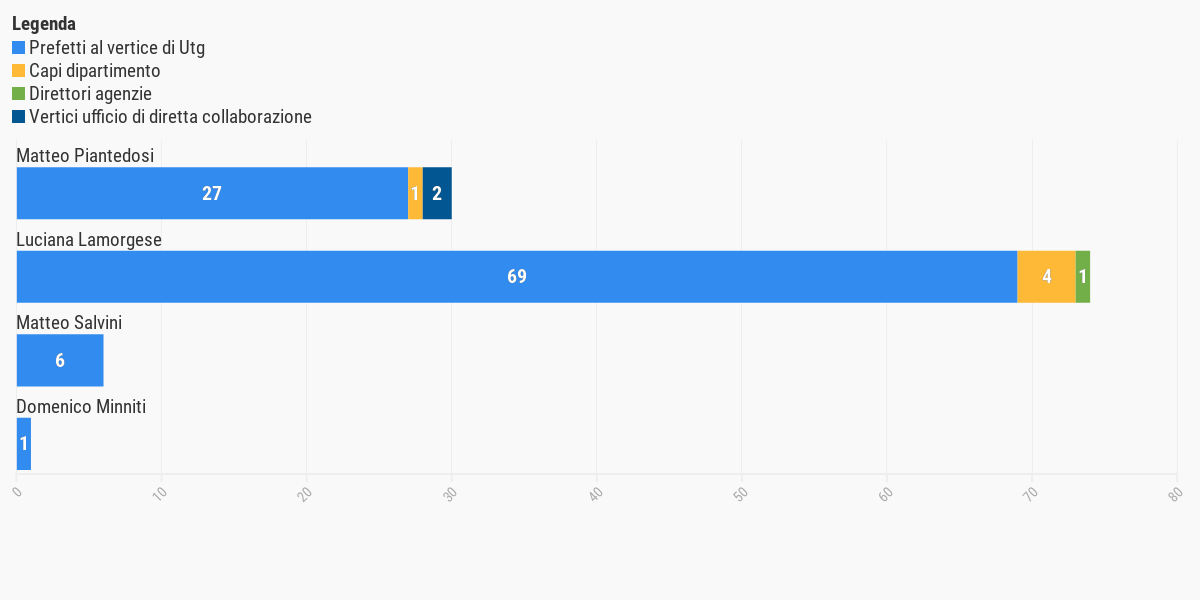The height and width of the screenshot is (600, 1200).
Task: Click the Luciana Lamorgese row label
Action: (89, 240)
